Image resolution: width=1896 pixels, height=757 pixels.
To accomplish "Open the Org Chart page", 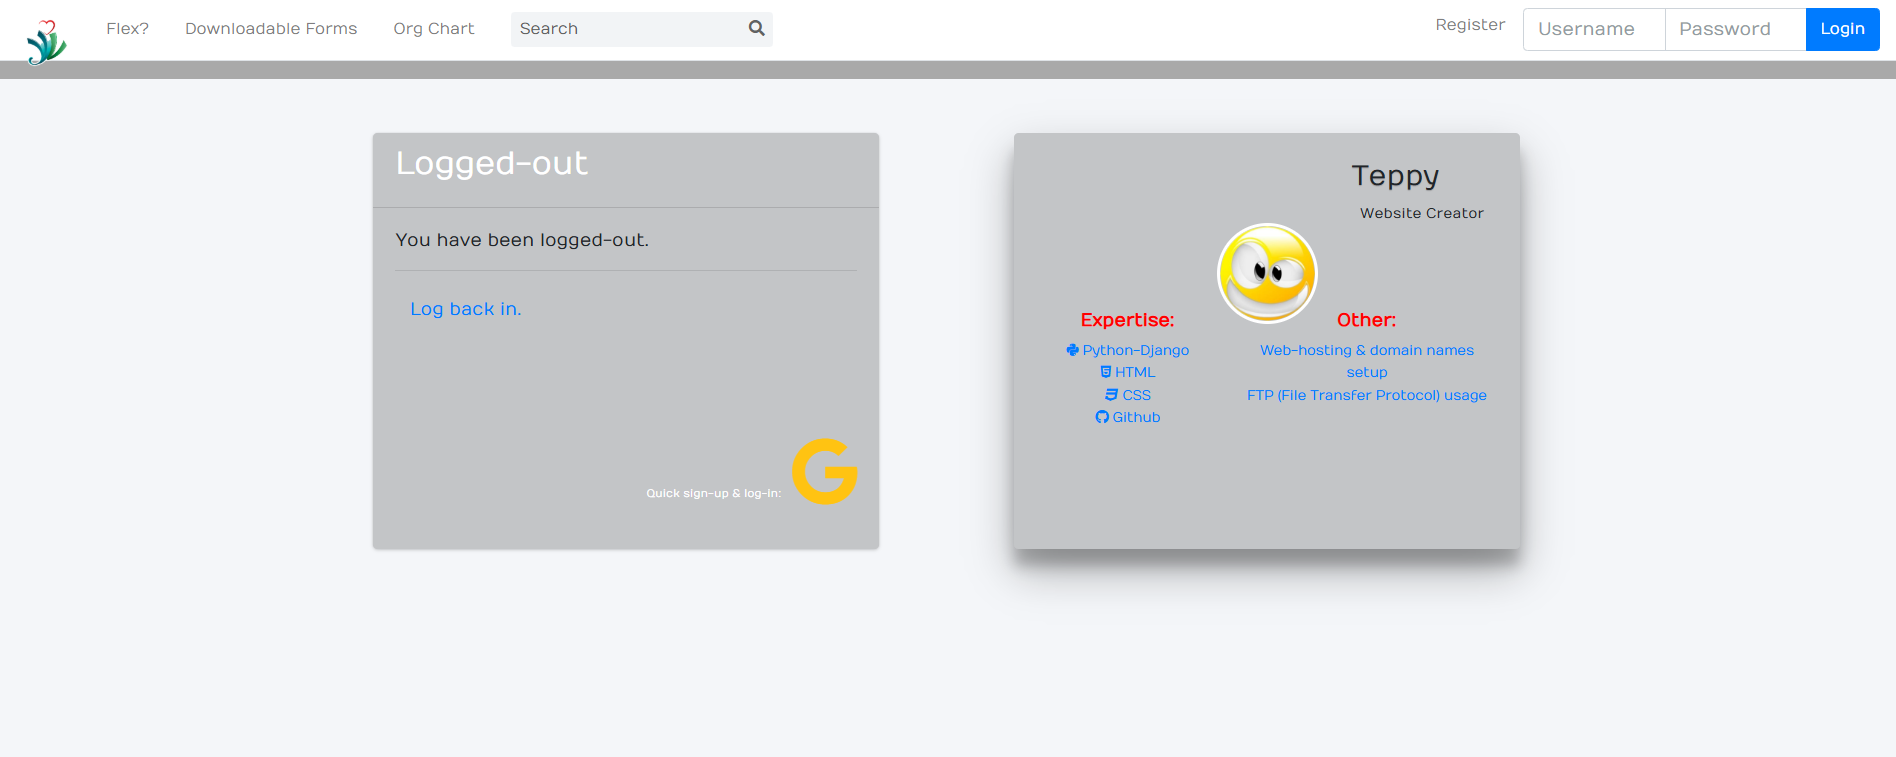I will tap(434, 29).
